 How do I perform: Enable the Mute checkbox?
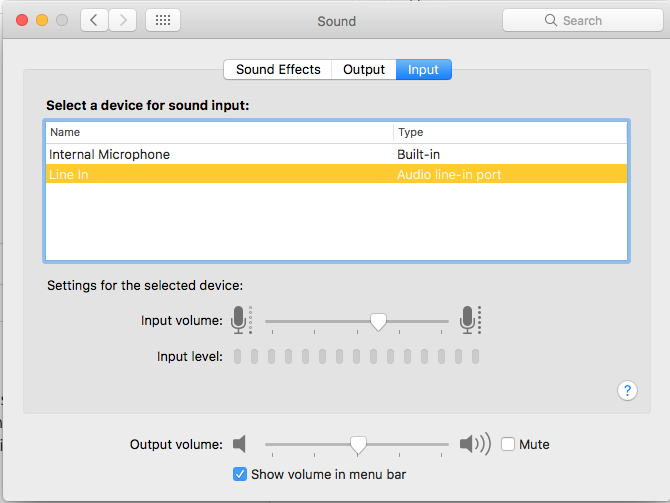[x=508, y=444]
